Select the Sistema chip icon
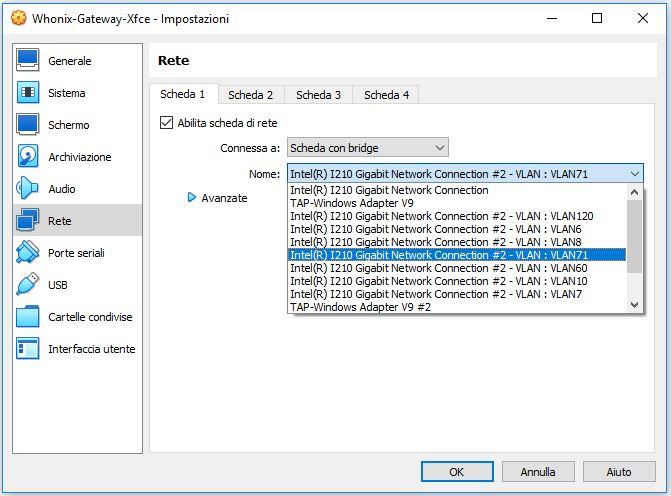This screenshot has height=496, width=671. tap(28, 92)
